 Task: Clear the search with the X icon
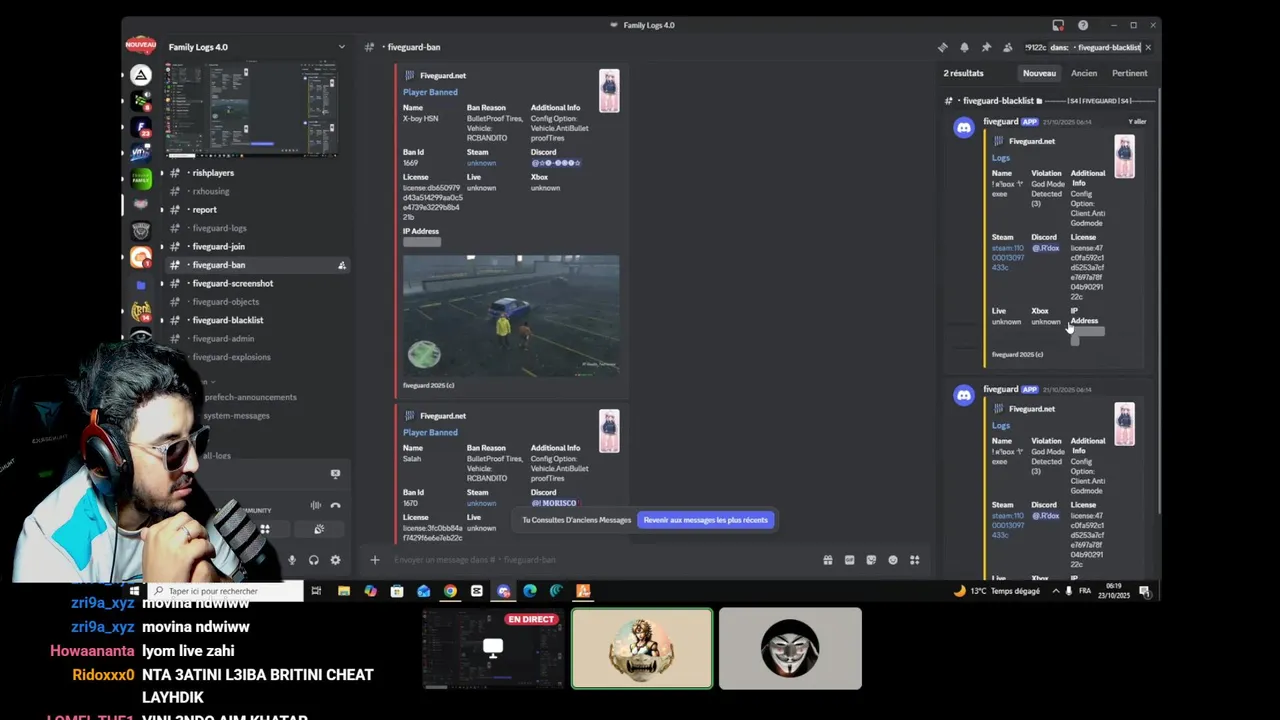pyautogui.click(x=1148, y=47)
